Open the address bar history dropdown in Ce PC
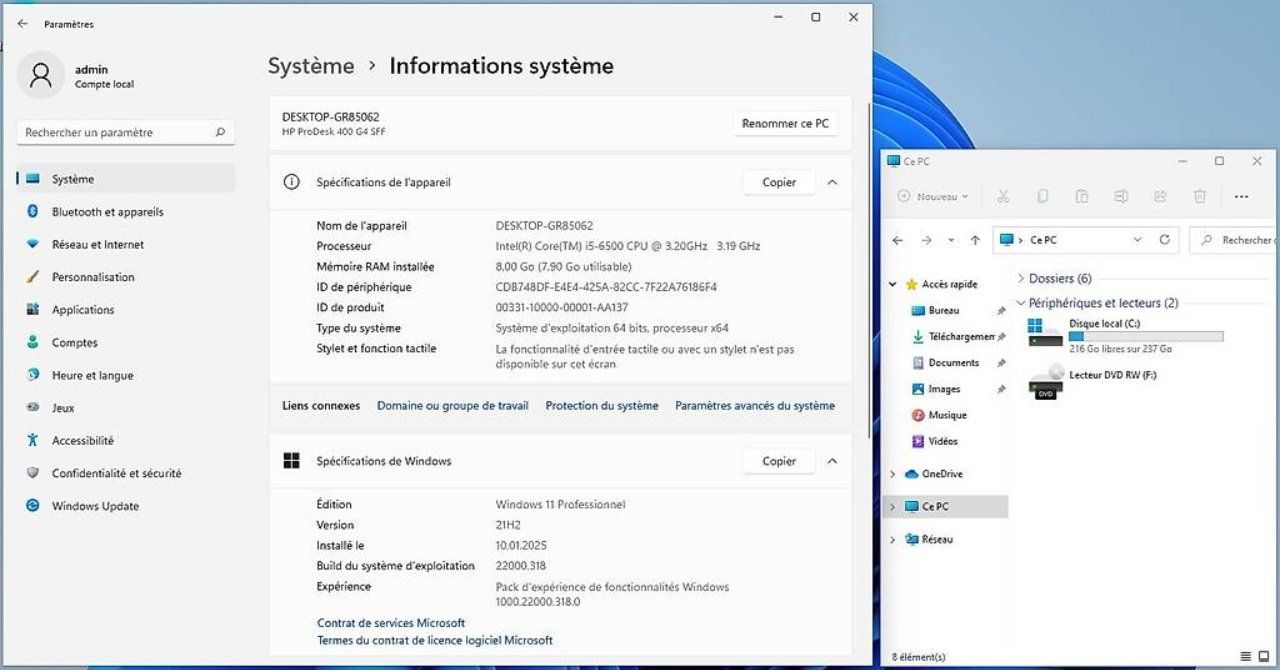 1137,240
